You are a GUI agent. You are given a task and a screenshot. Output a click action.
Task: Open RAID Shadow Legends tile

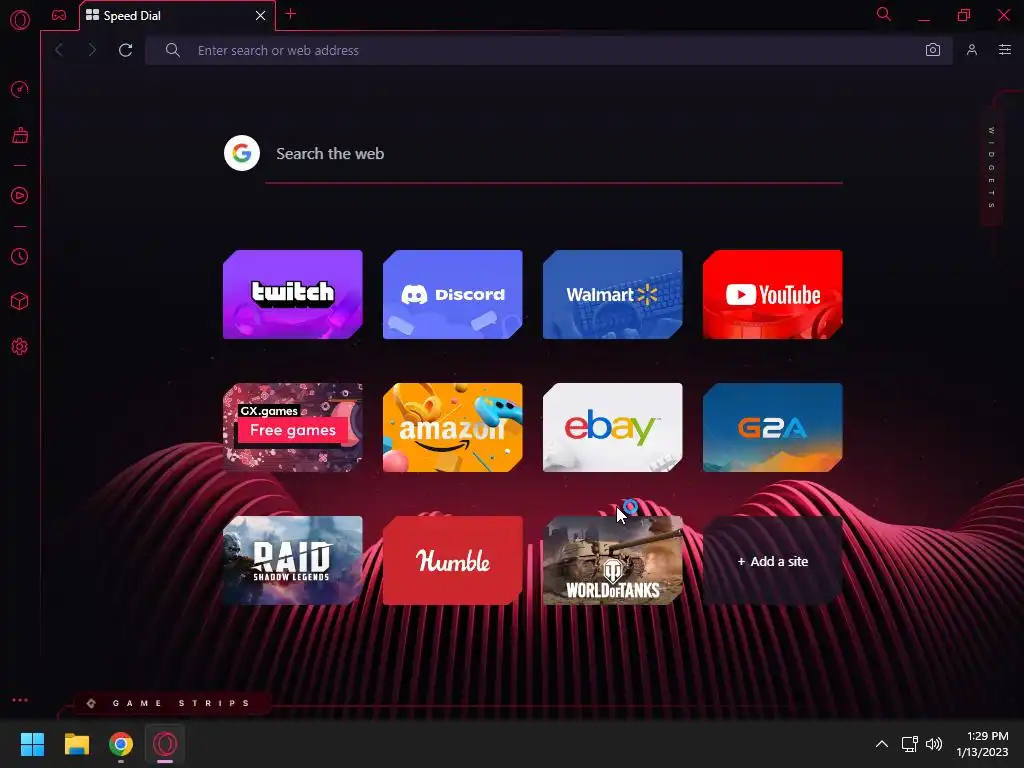[x=293, y=561]
